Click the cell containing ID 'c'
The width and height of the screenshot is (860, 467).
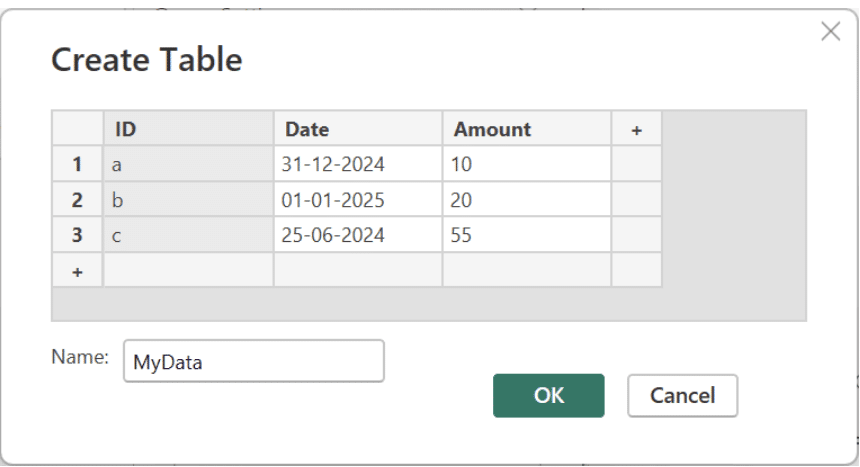point(188,236)
